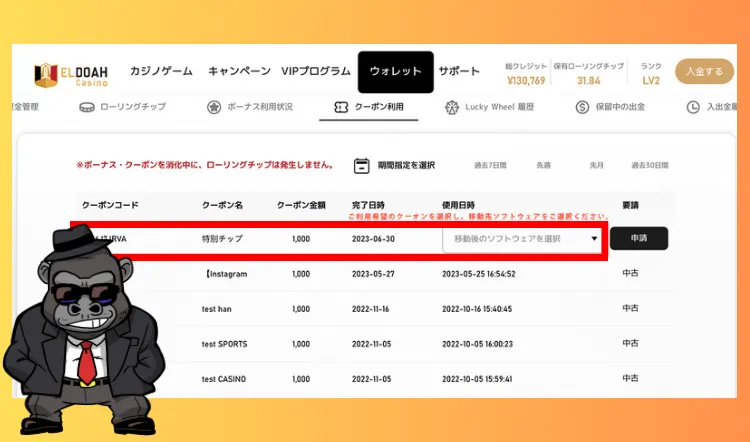Click the rolling chip balance 31.84
The image size is (750, 442).
[x=589, y=80]
